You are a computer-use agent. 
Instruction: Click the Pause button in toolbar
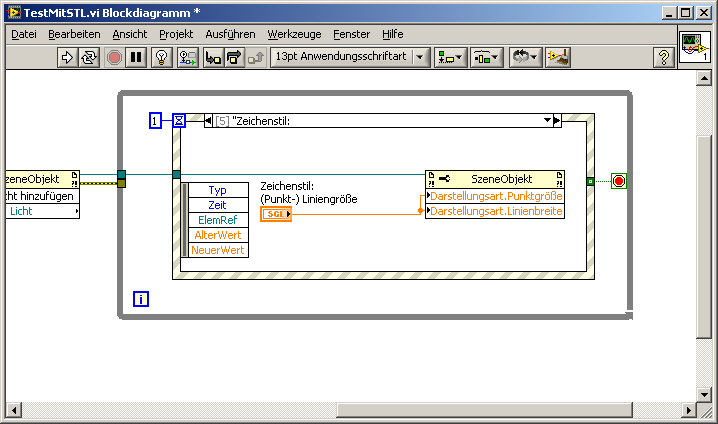coord(136,58)
